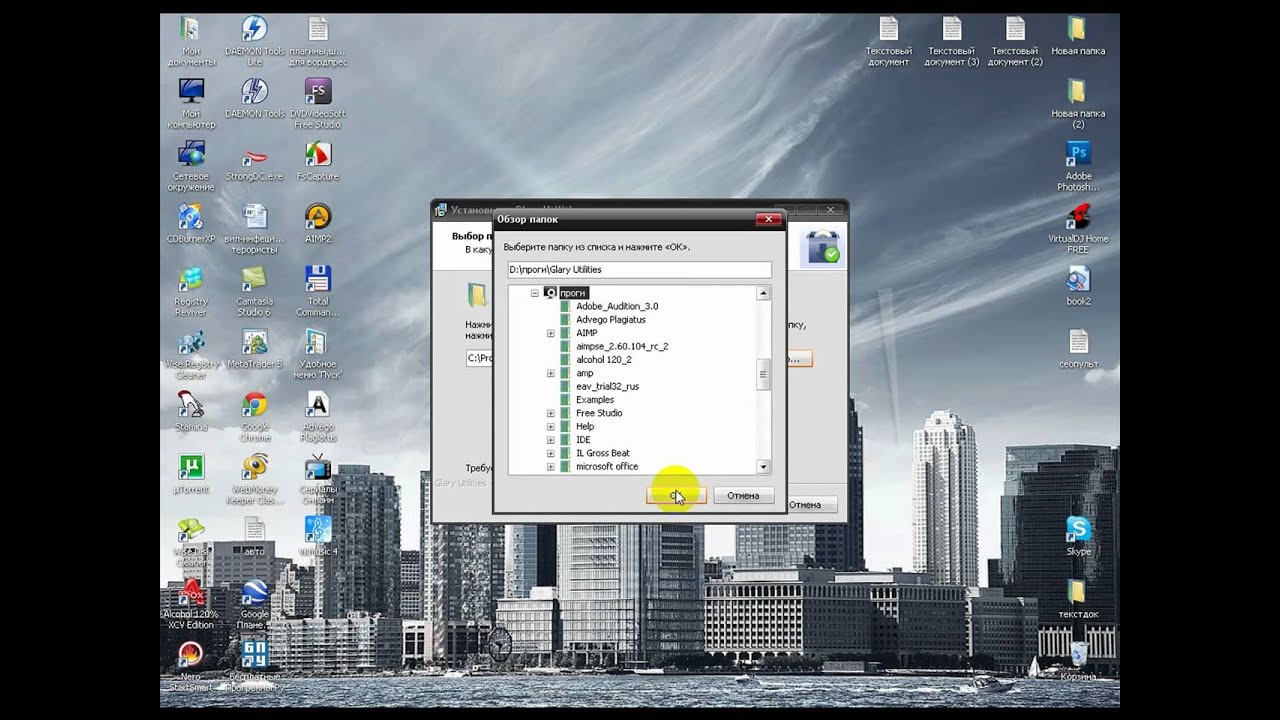Image resolution: width=1280 pixels, height=720 pixels.
Task: Select the aimpse_2.60.104_rc_2 folder
Action: (622, 346)
